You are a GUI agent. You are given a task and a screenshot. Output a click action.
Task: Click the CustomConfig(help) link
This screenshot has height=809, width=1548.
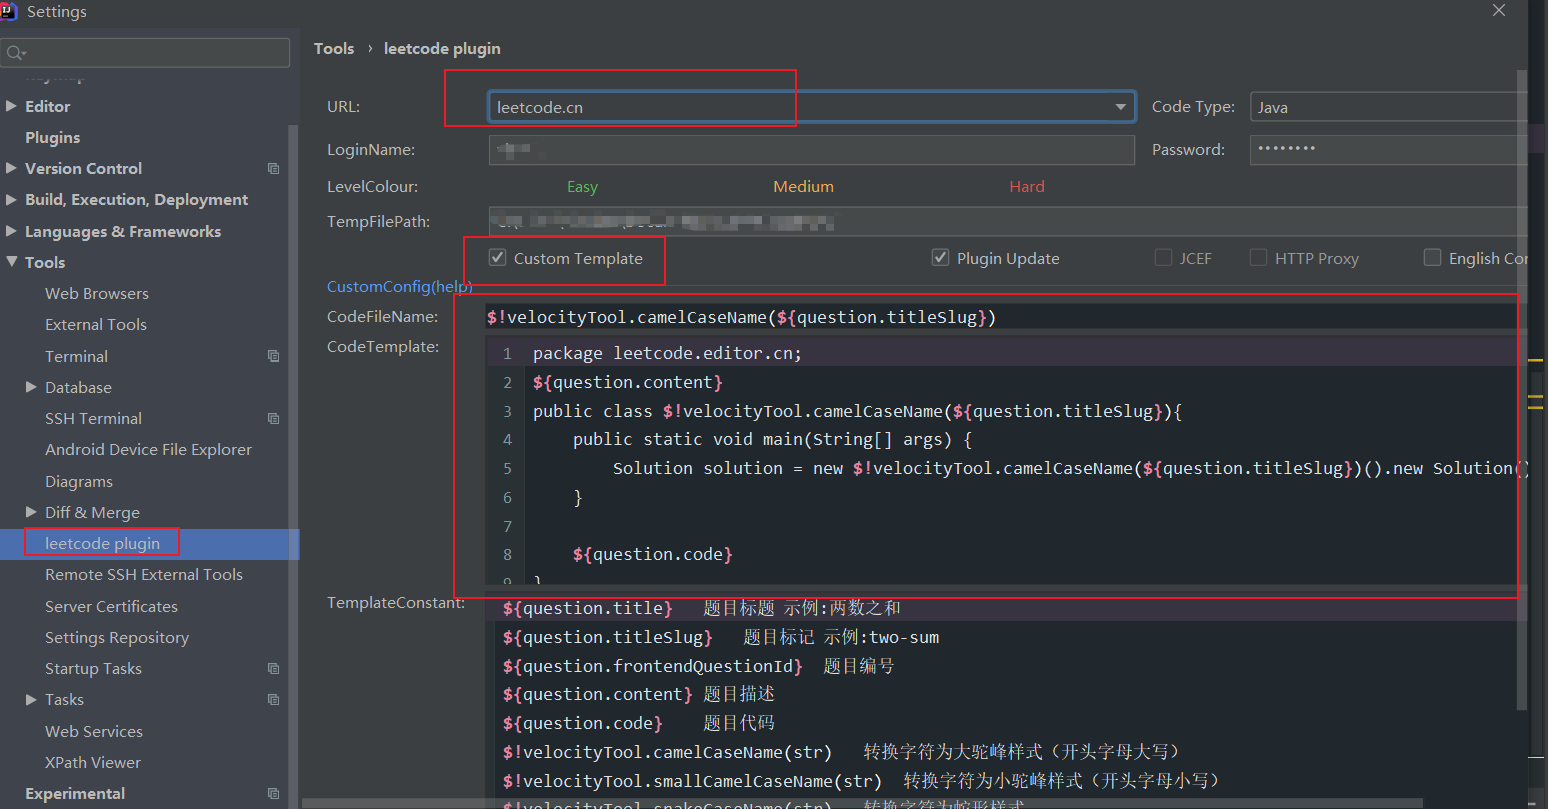coord(400,286)
